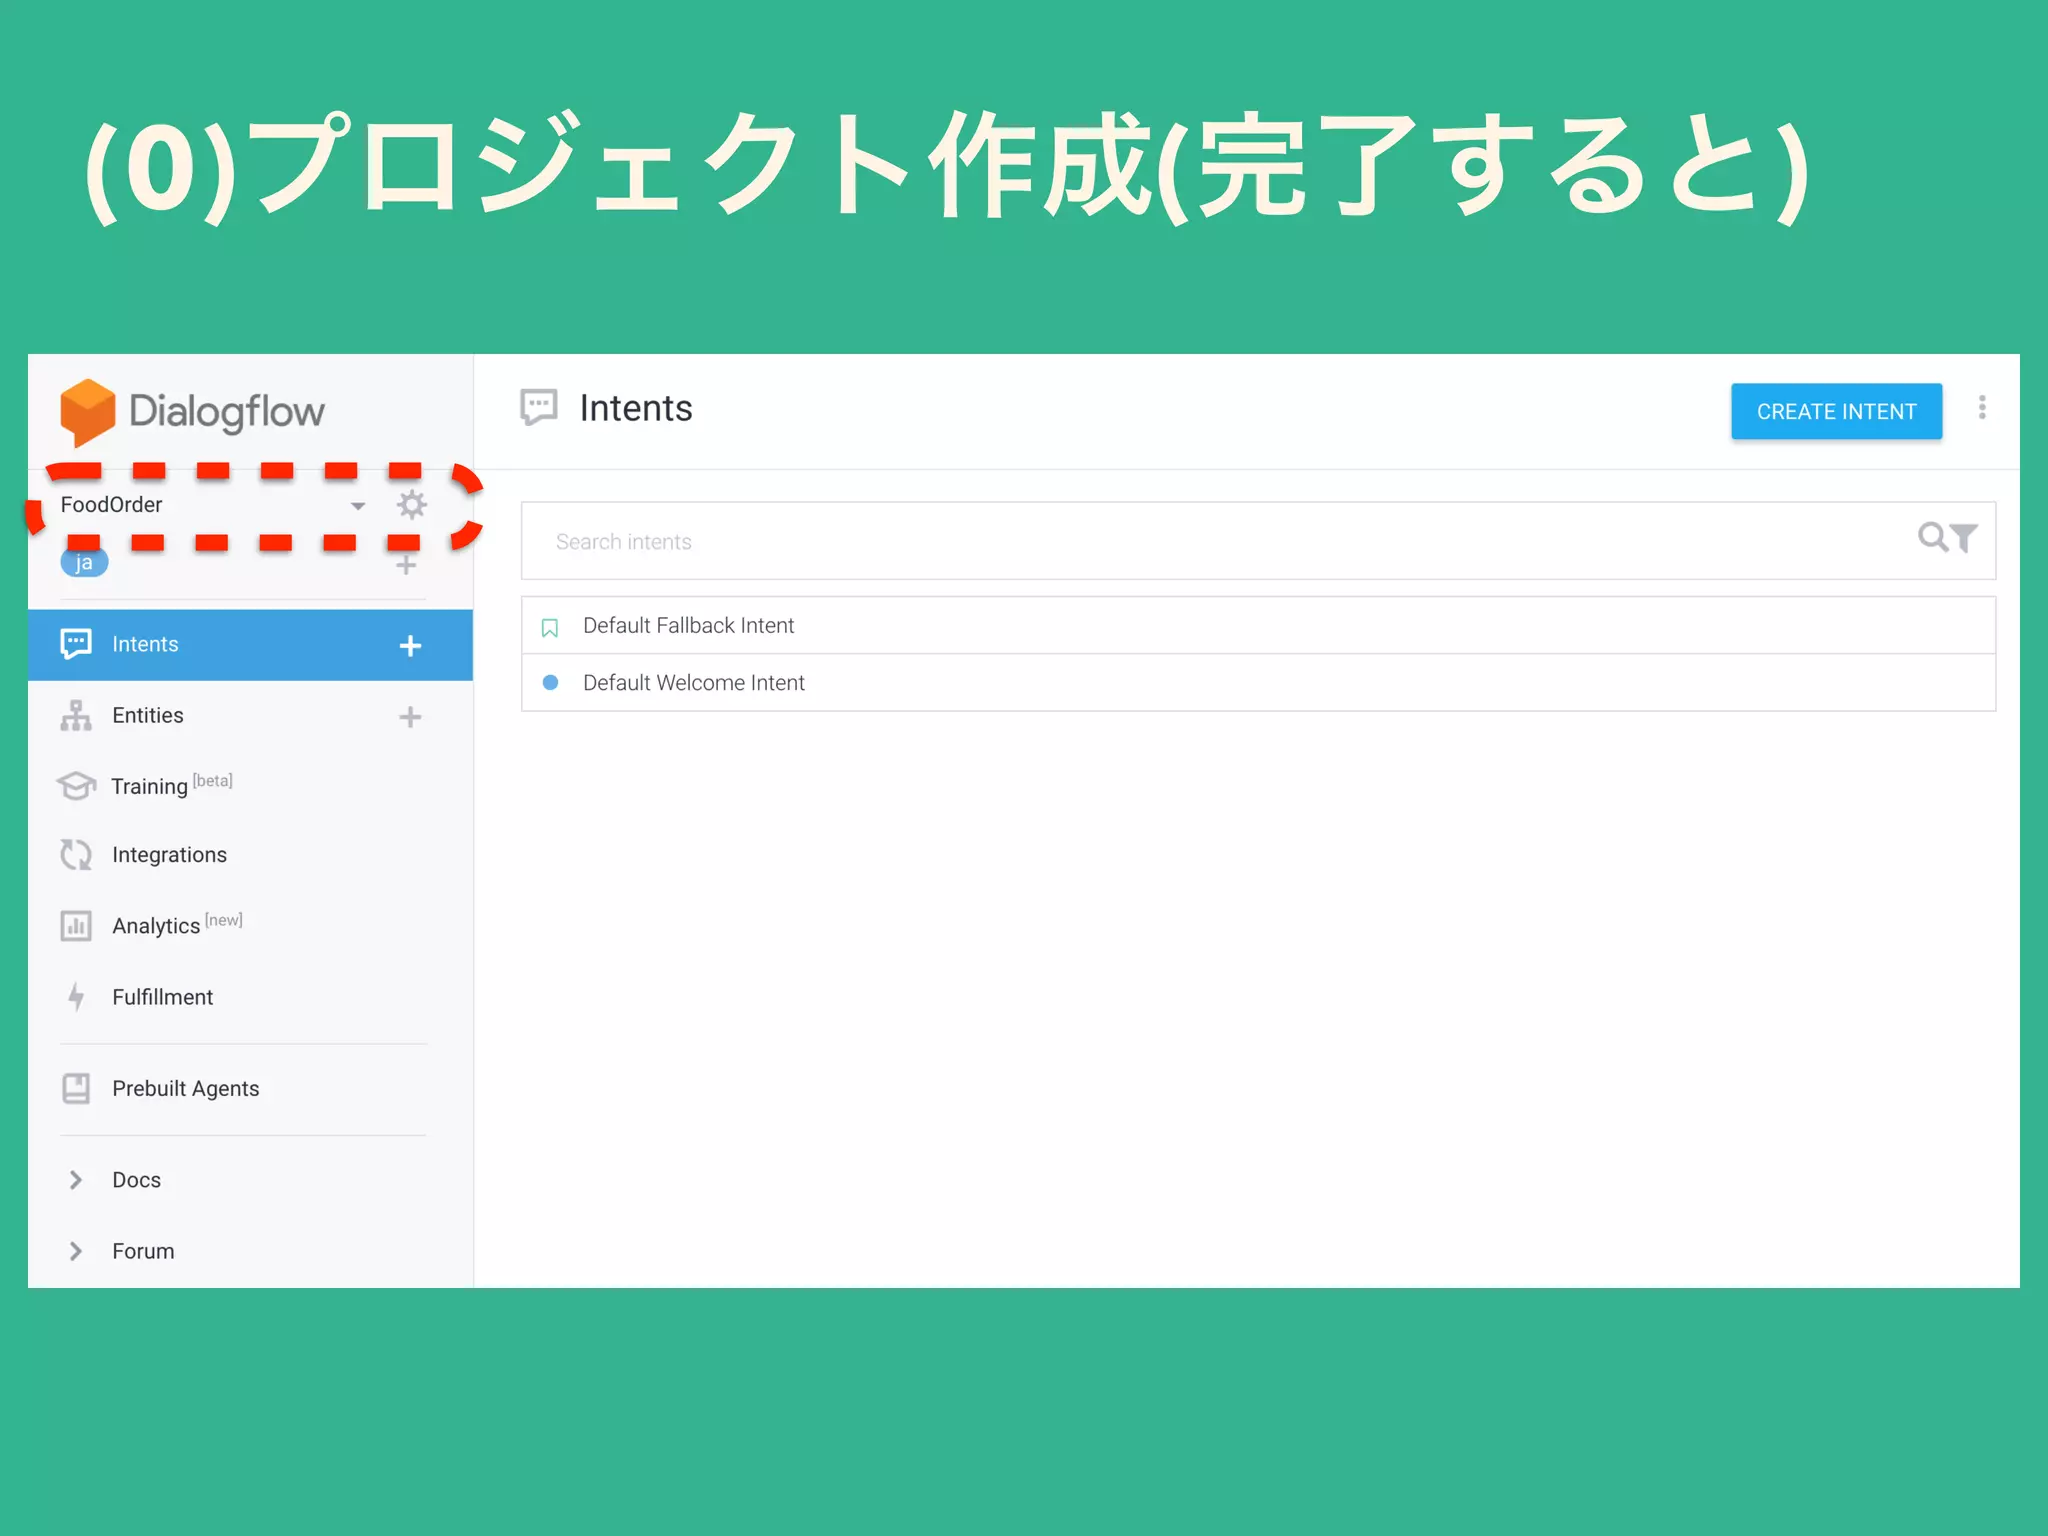Add a language with plus icon
Image resolution: width=2048 pixels, height=1536 pixels.
click(406, 565)
